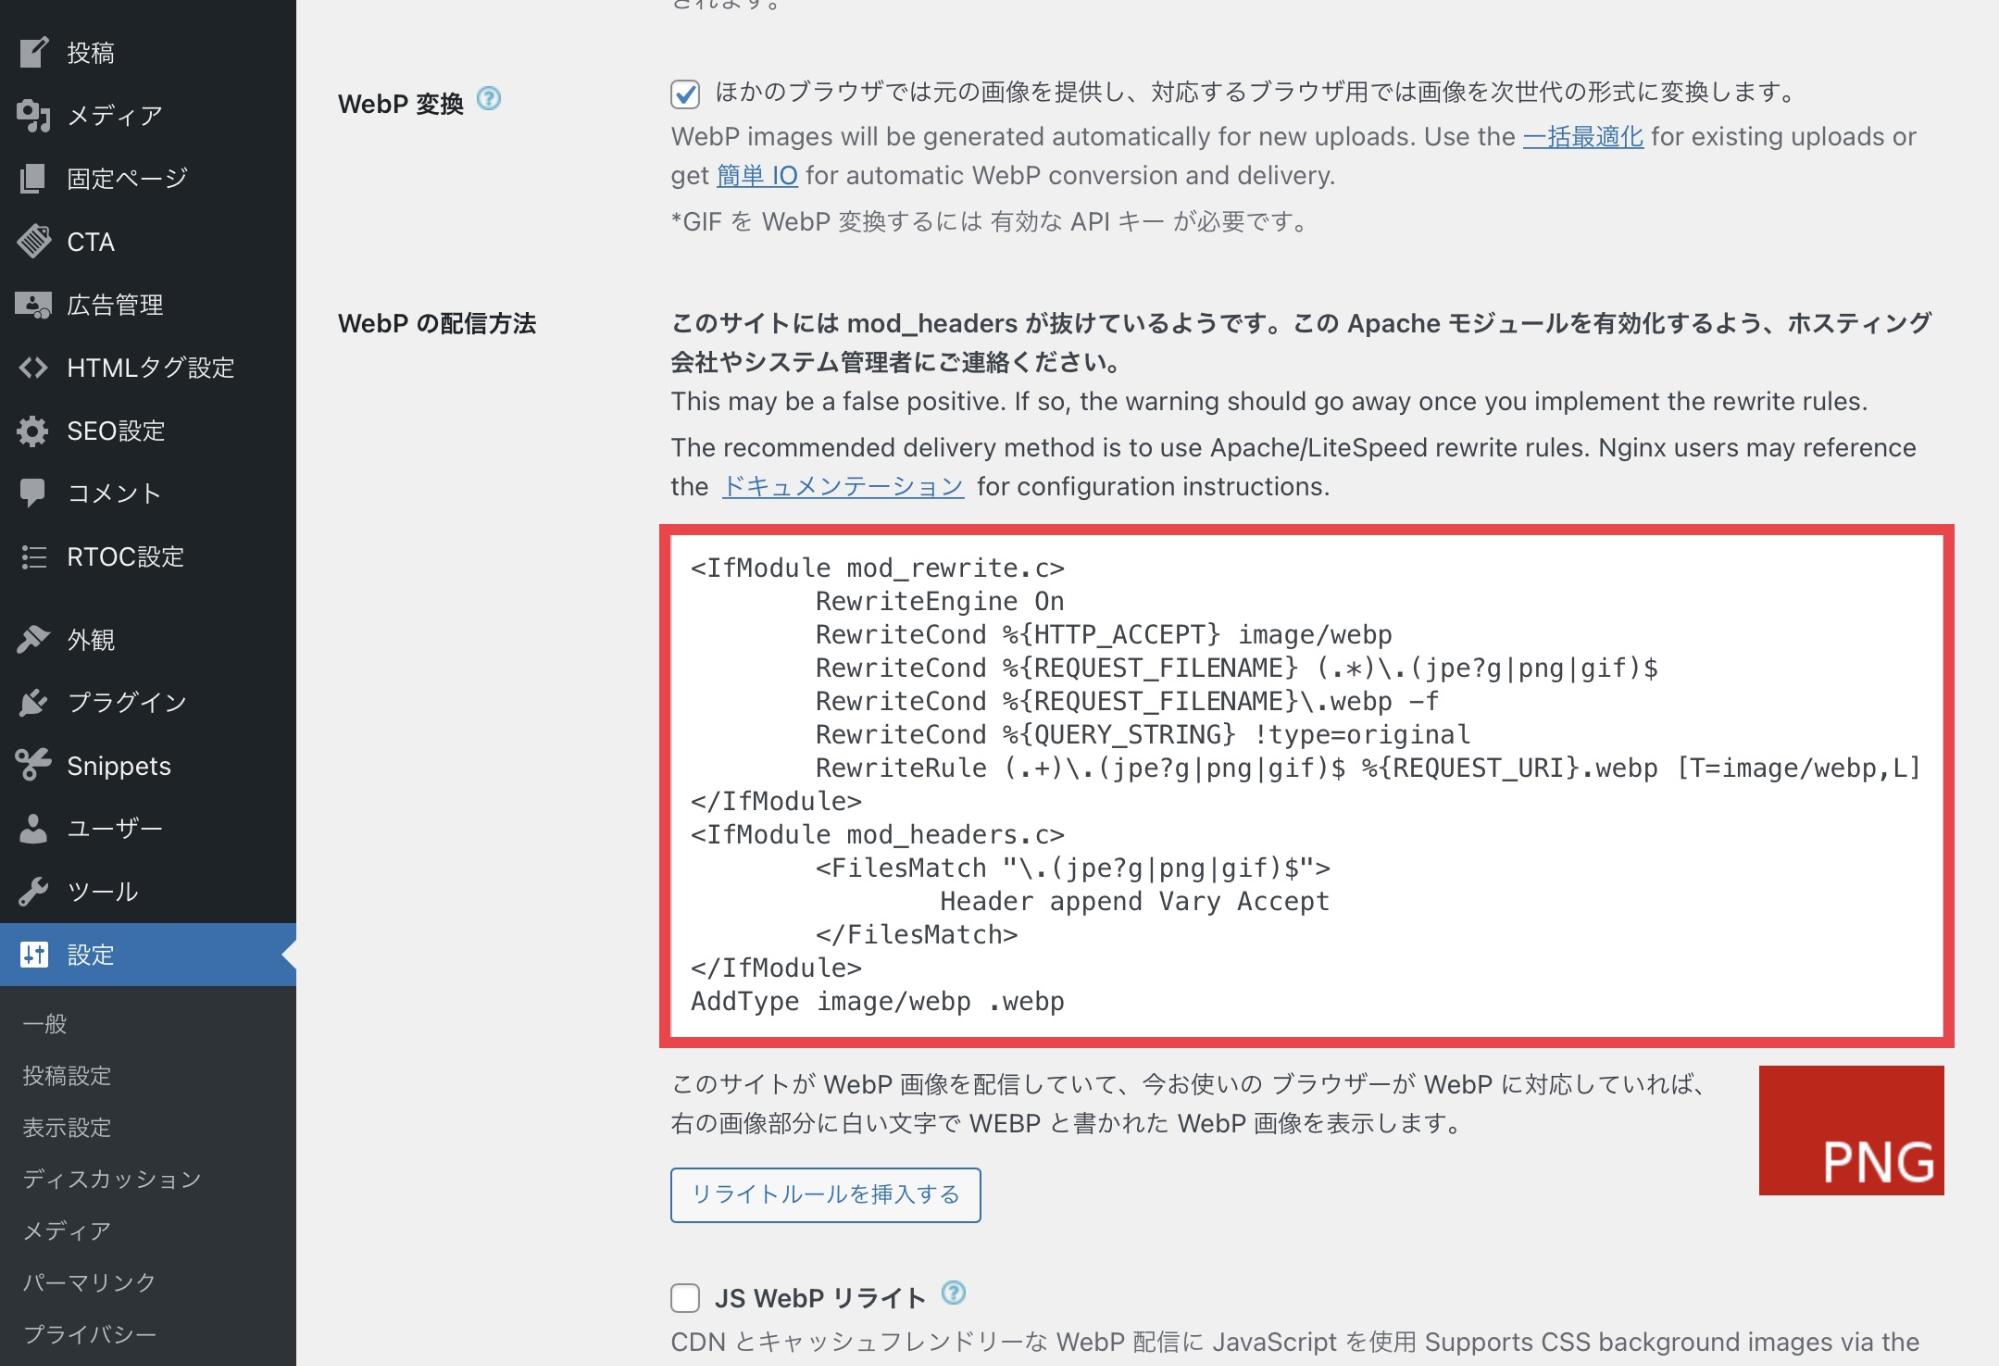Viewport: 1999px width, 1366px height.
Task: Click the Plugins (プラグイン) plug icon
Action: coord(33,702)
